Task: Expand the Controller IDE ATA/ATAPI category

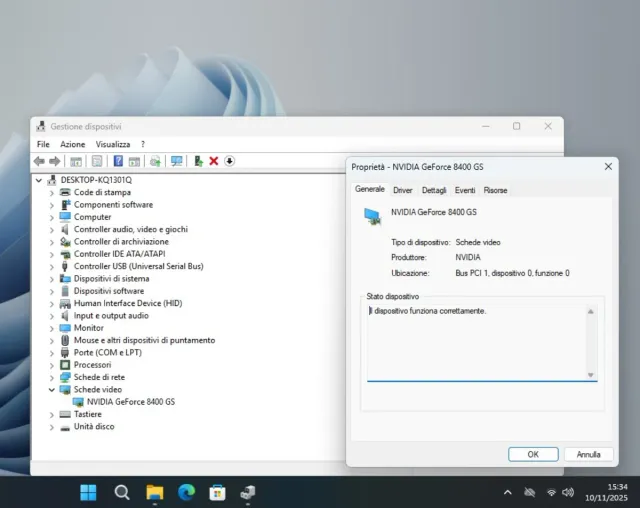Action: pyautogui.click(x=52, y=255)
